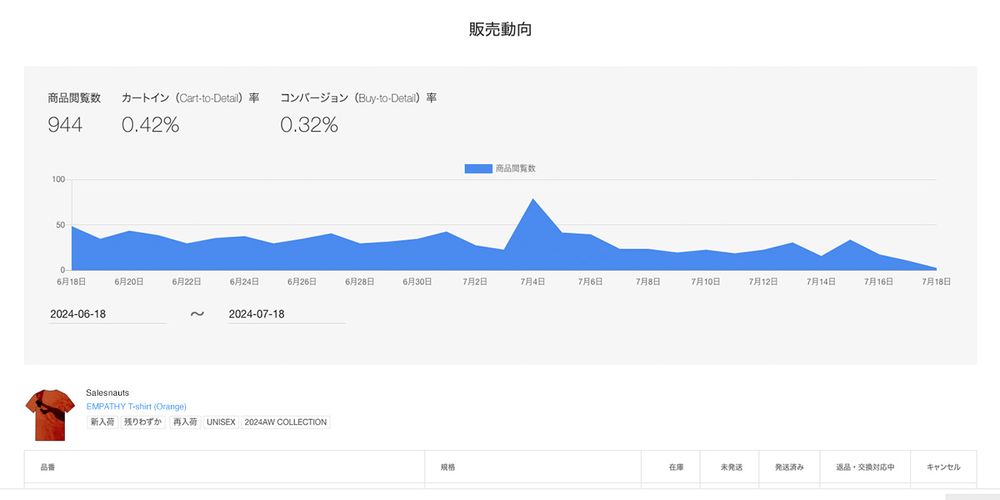Click the chart peak at 7月4日

coord(533,201)
